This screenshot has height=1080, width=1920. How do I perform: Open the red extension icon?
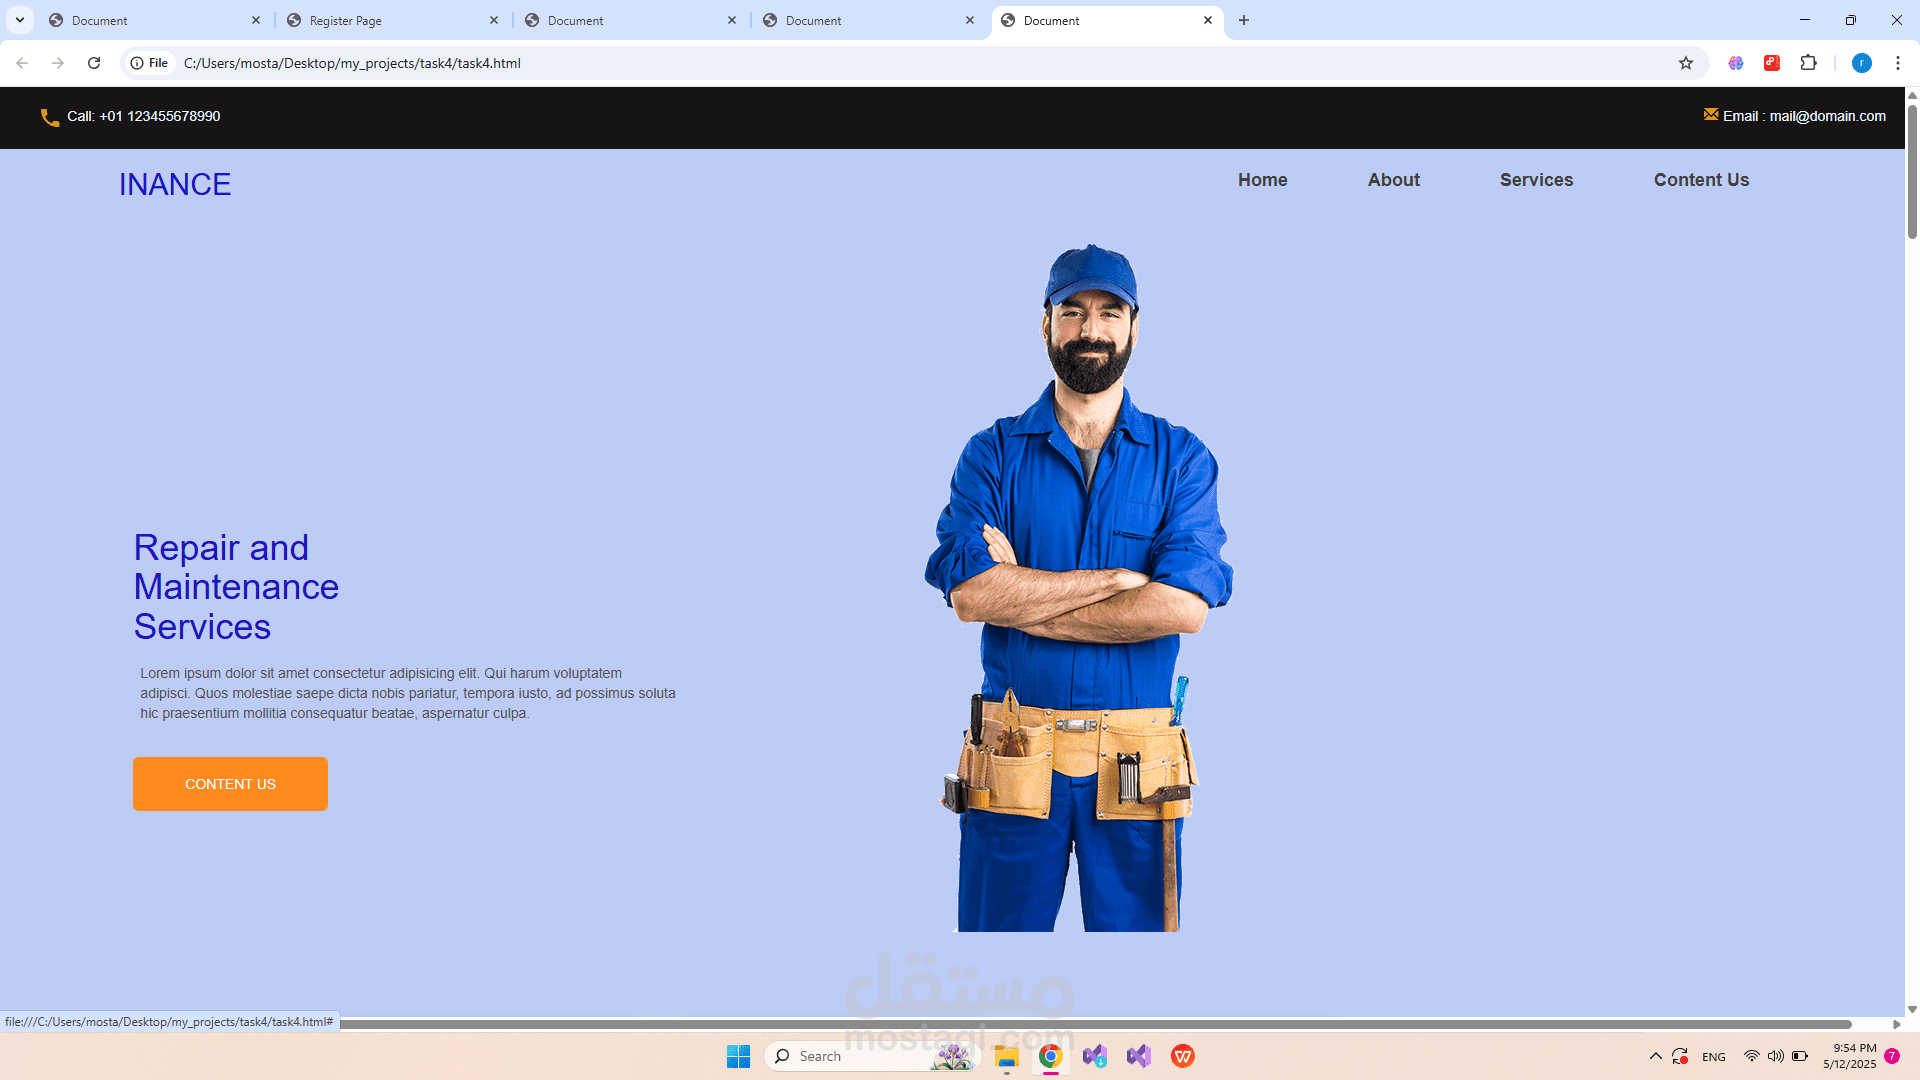click(x=1772, y=63)
